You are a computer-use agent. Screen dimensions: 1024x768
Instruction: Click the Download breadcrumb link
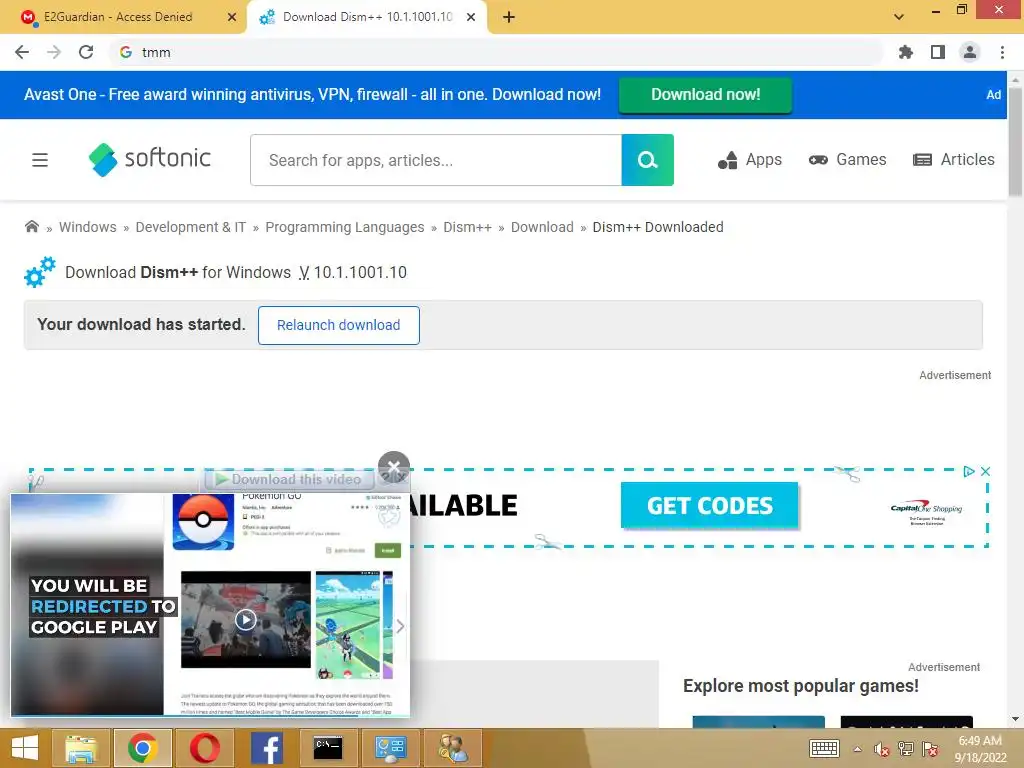pyautogui.click(x=542, y=227)
